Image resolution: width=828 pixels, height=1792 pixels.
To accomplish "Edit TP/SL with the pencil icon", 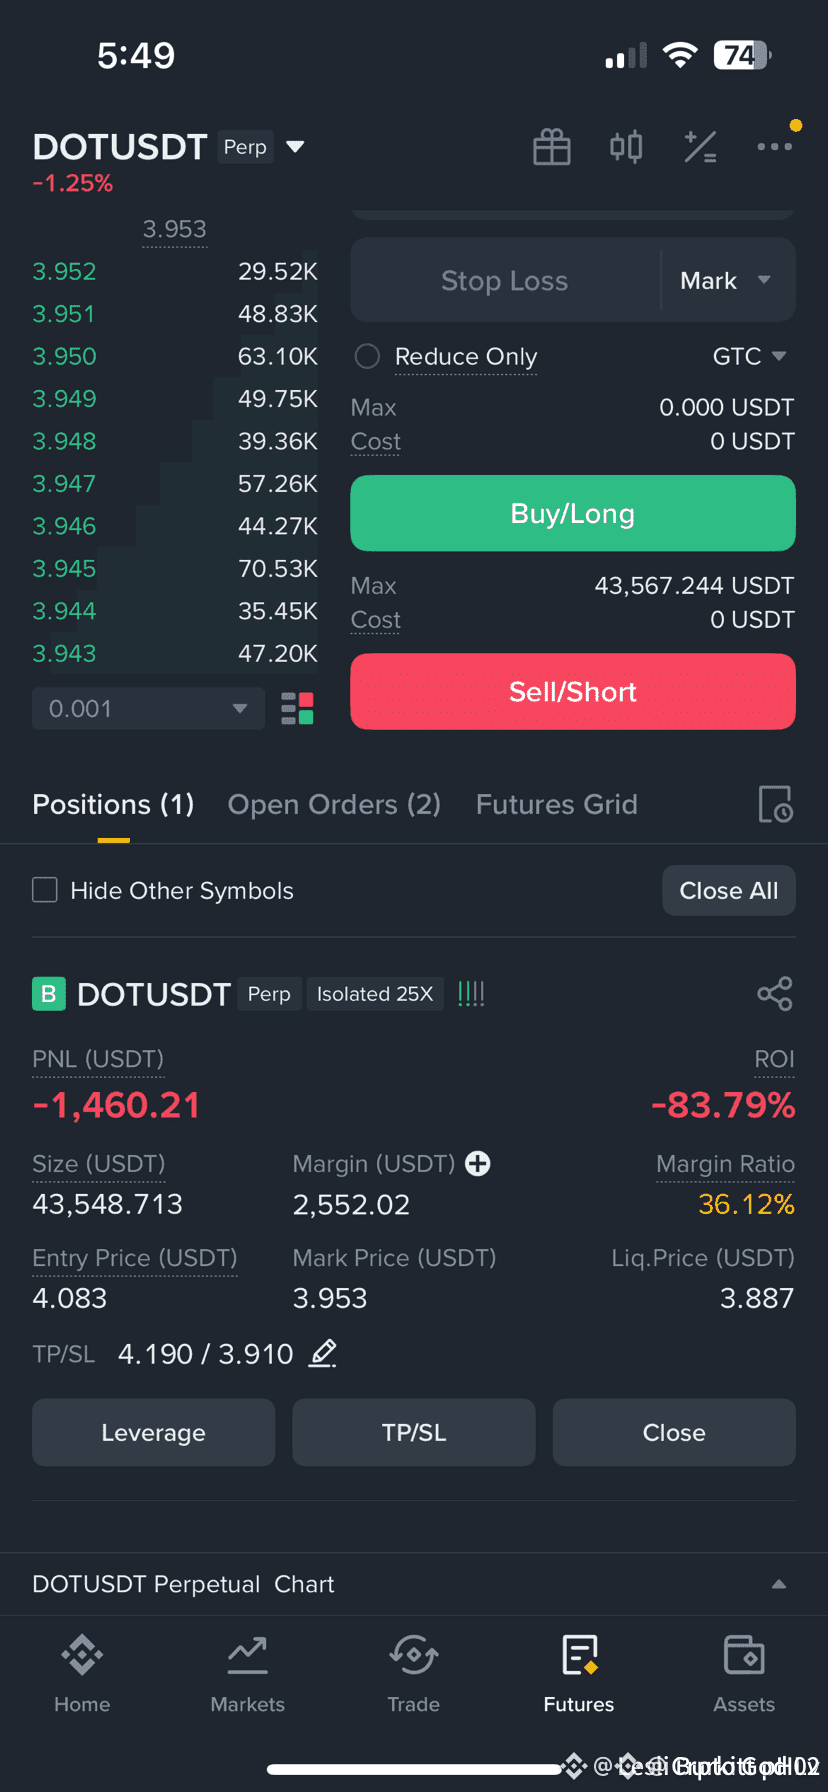I will click(x=322, y=1354).
